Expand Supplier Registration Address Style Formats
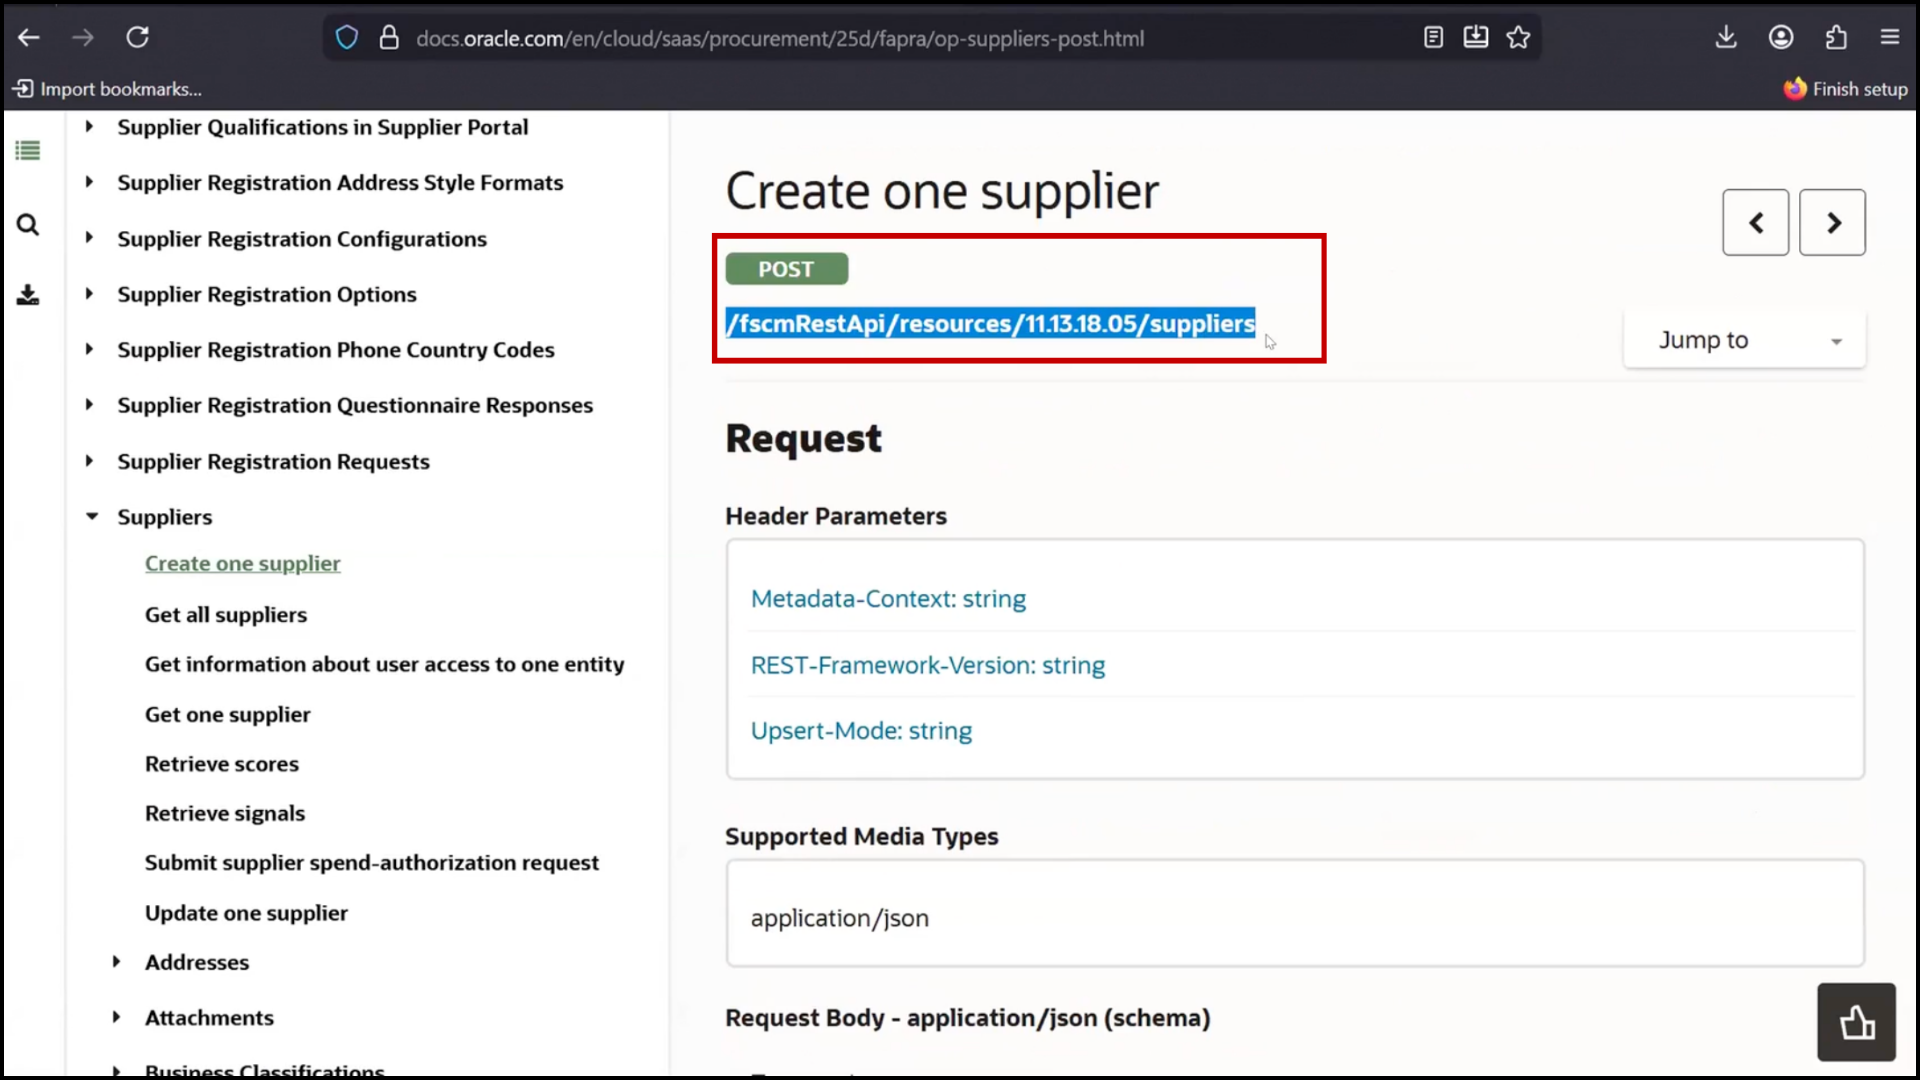1920x1080 pixels. tap(89, 182)
